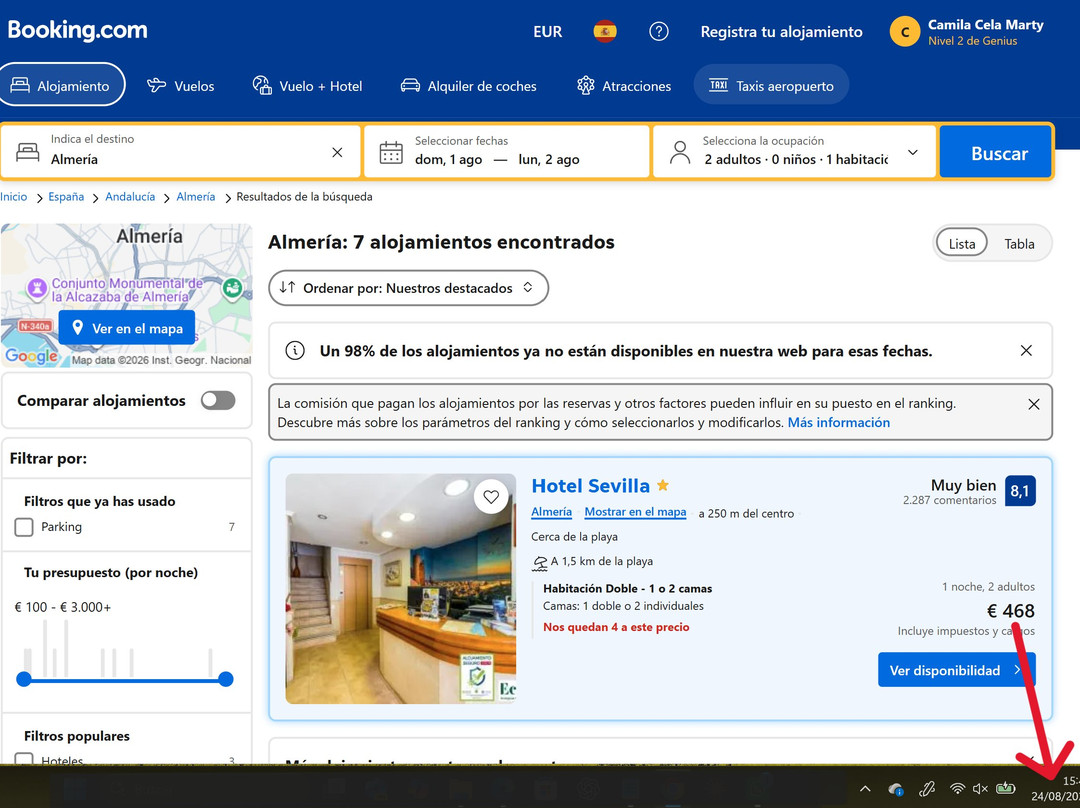Click the € 468 price text
Viewport: 1080px width, 808px height.
pos(1010,611)
